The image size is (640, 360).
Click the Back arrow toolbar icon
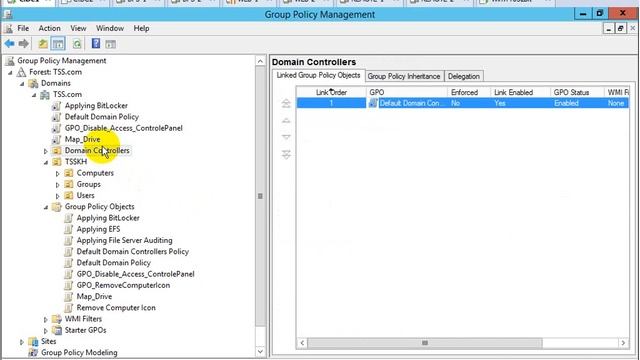point(10,44)
